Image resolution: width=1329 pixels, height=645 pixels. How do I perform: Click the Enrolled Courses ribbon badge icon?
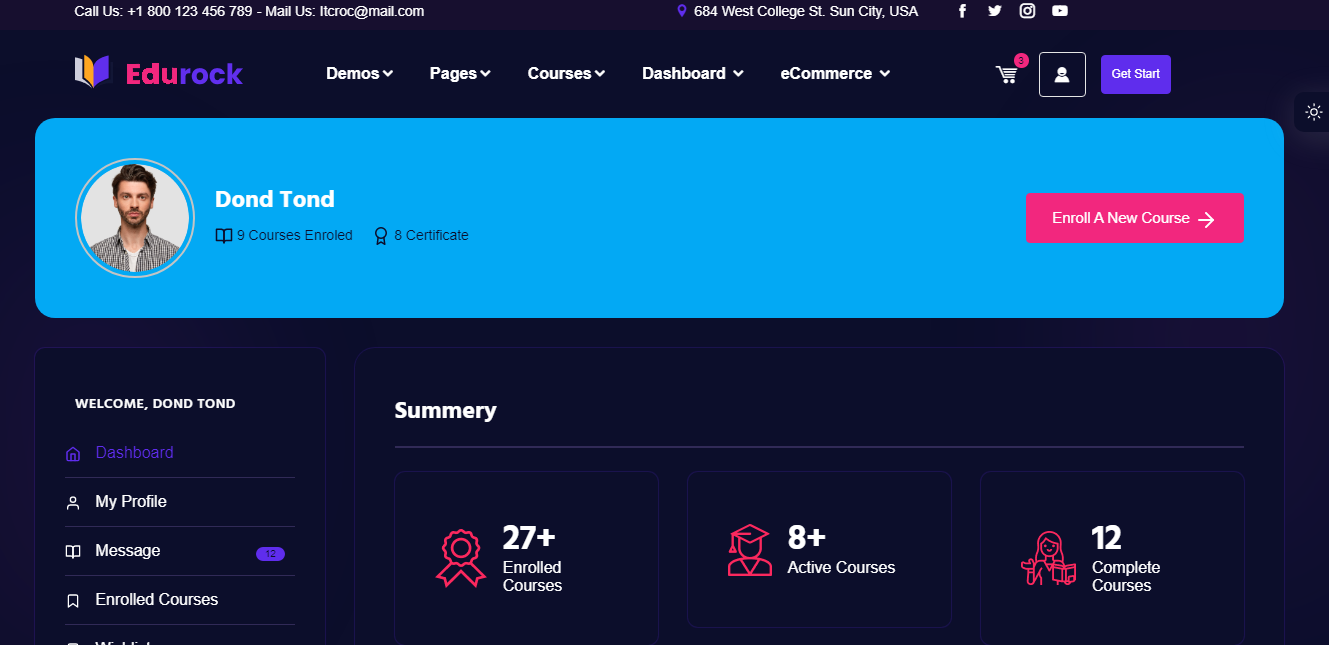[x=460, y=557]
